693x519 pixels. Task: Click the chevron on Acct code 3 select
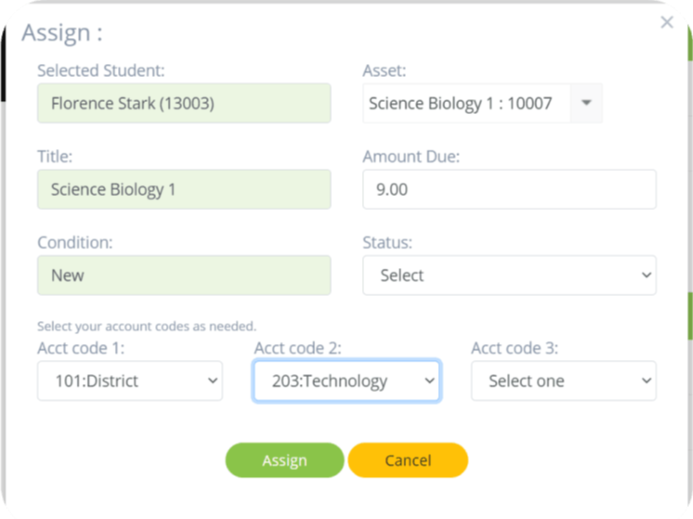point(646,381)
